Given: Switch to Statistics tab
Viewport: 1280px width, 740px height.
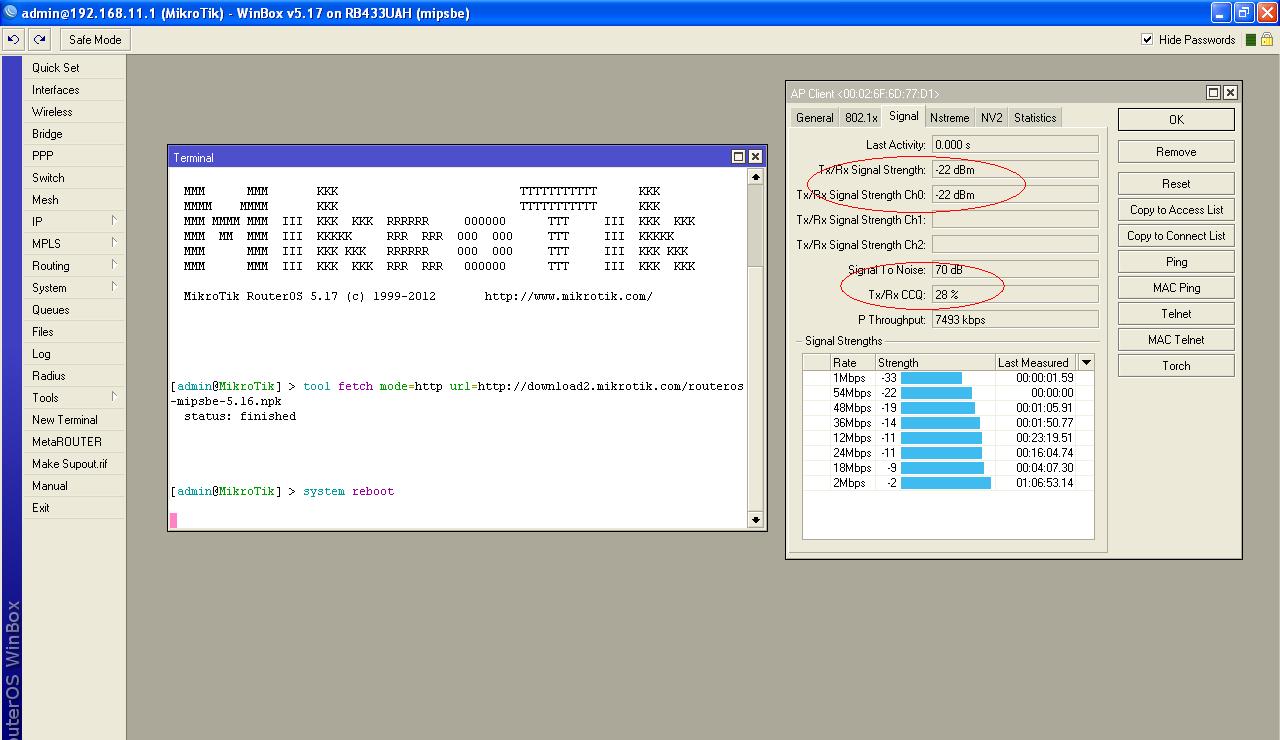Looking at the screenshot, I should (x=1035, y=118).
